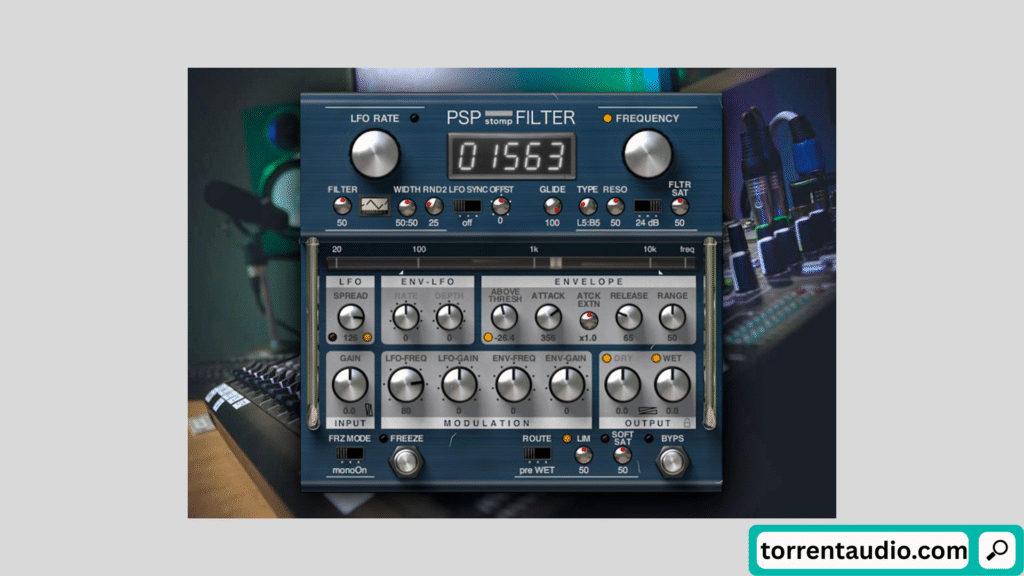Toggle the FREQUENCY orange LED
The image size is (1024, 576).
pyautogui.click(x=606, y=118)
